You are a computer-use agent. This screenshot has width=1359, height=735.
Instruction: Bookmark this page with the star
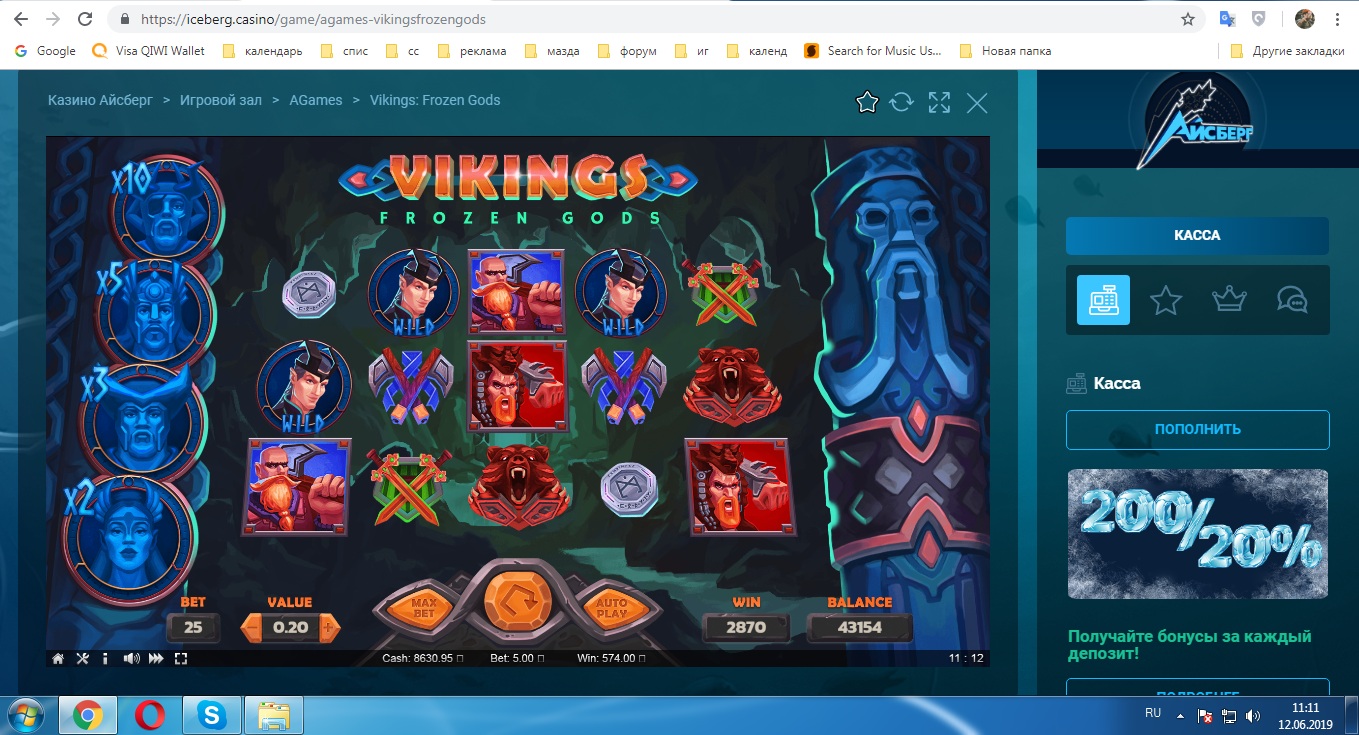pos(1187,19)
